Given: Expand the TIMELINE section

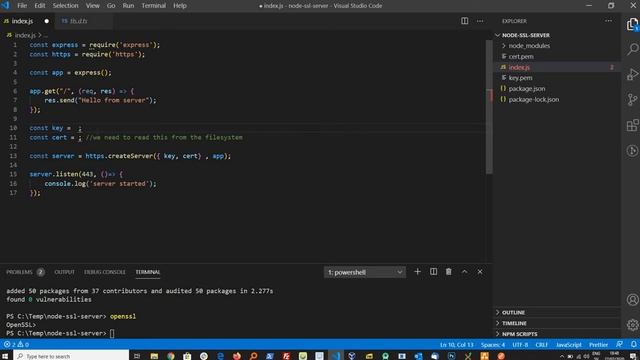Looking at the screenshot, I should [x=514, y=323].
